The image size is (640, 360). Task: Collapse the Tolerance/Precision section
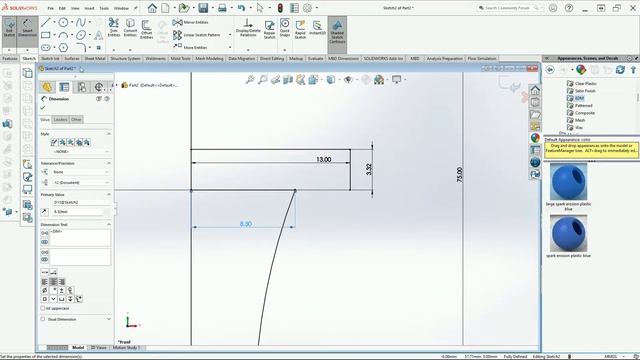click(109, 163)
